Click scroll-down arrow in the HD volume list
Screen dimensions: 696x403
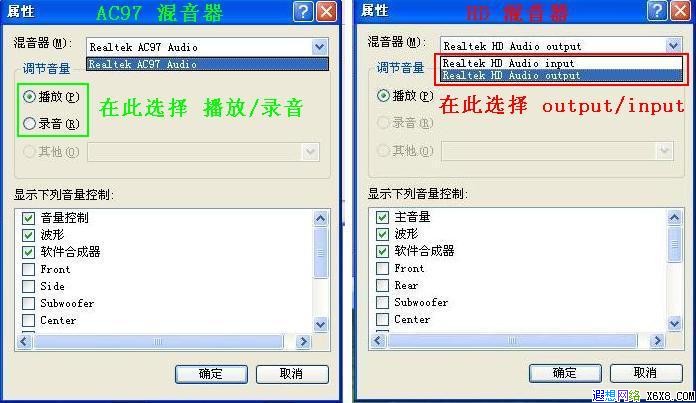click(674, 323)
